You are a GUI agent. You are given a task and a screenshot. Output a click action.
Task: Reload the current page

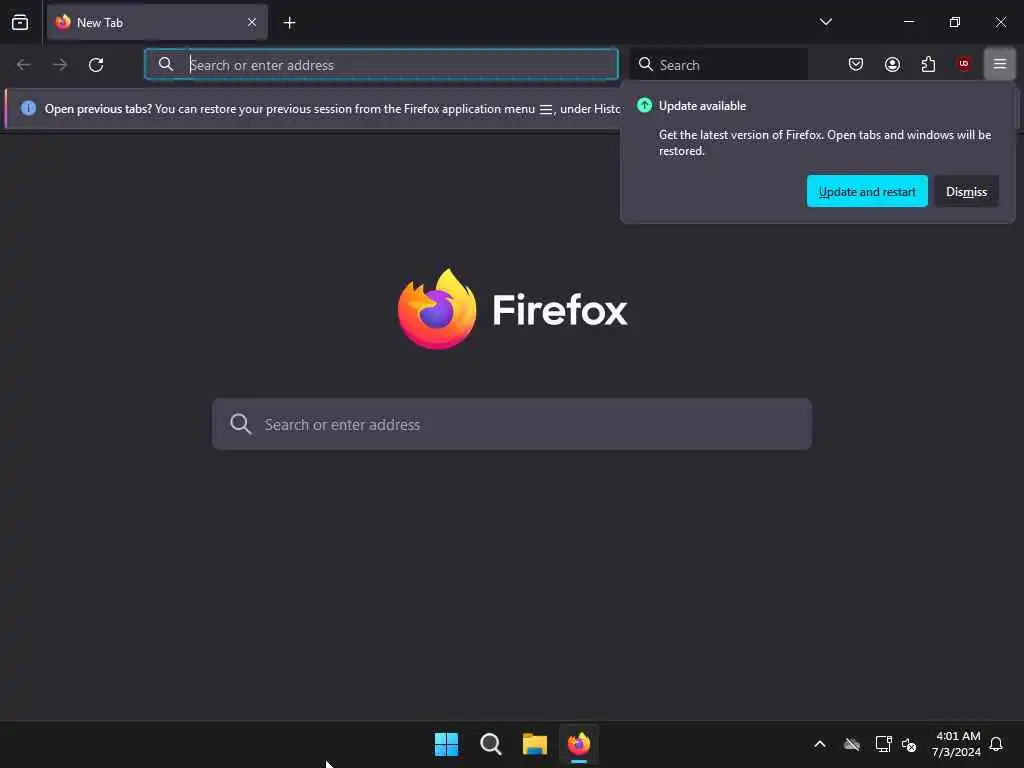[x=96, y=64]
